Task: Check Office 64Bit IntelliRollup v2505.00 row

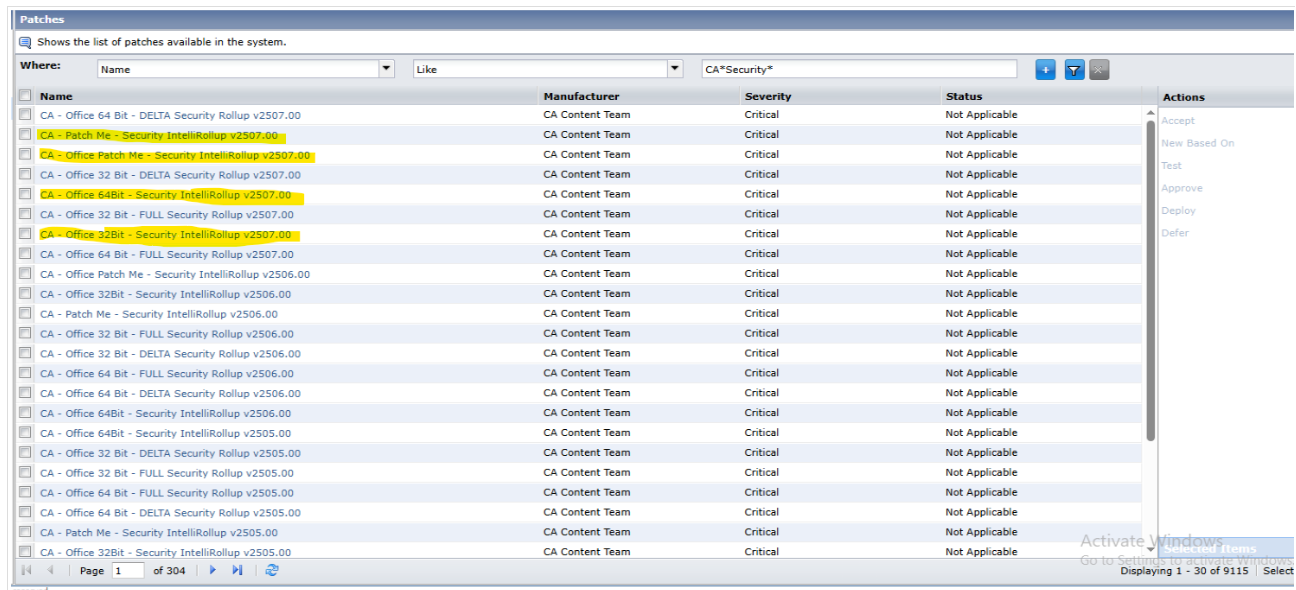Action: click(25, 433)
